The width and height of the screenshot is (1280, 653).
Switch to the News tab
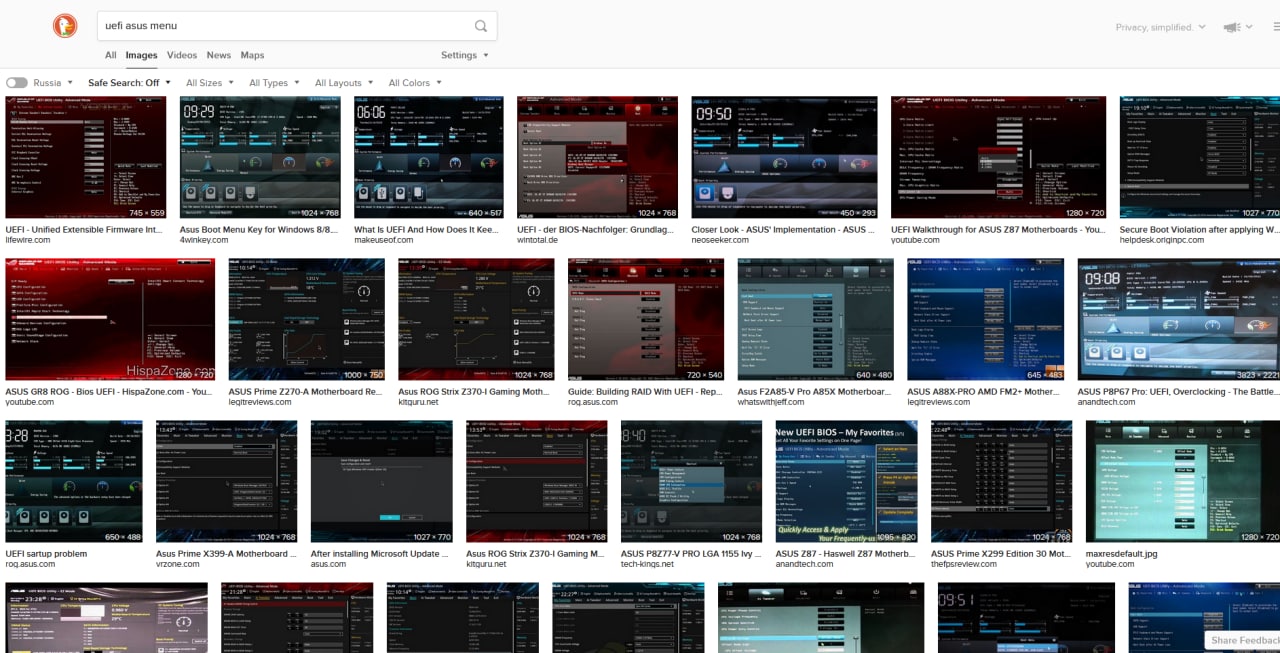point(219,55)
